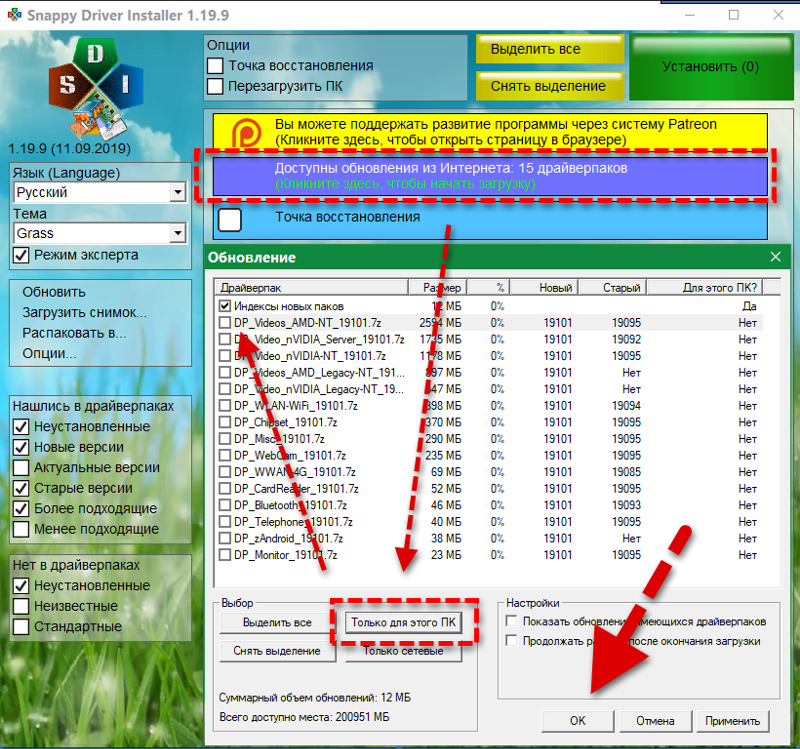
Task: Check DP_CardReader_19101.7z driverpack
Action: (x=224, y=488)
